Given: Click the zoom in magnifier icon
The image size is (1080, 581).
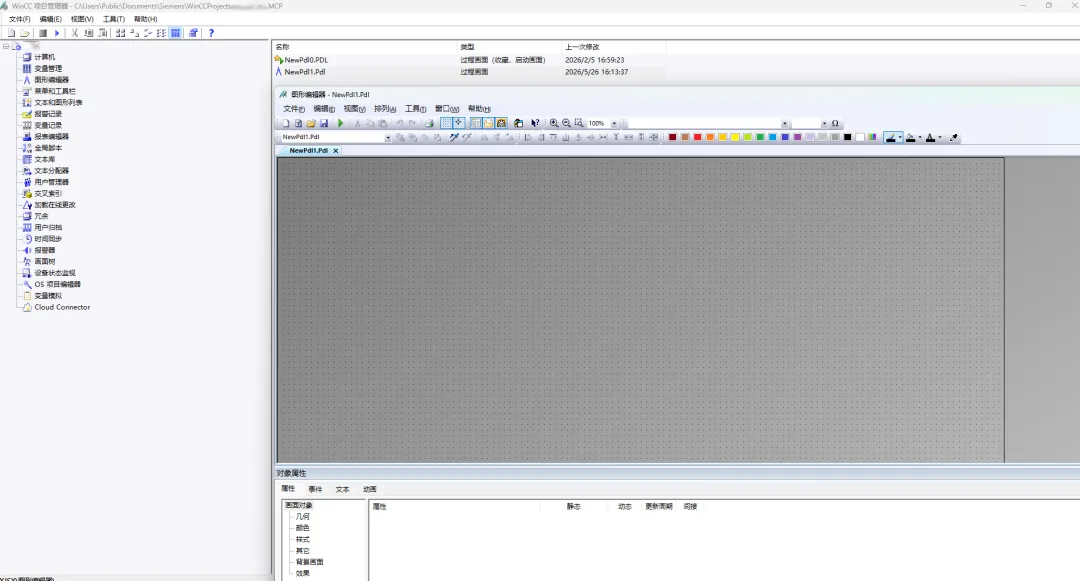Looking at the screenshot, I should (554, 123).
